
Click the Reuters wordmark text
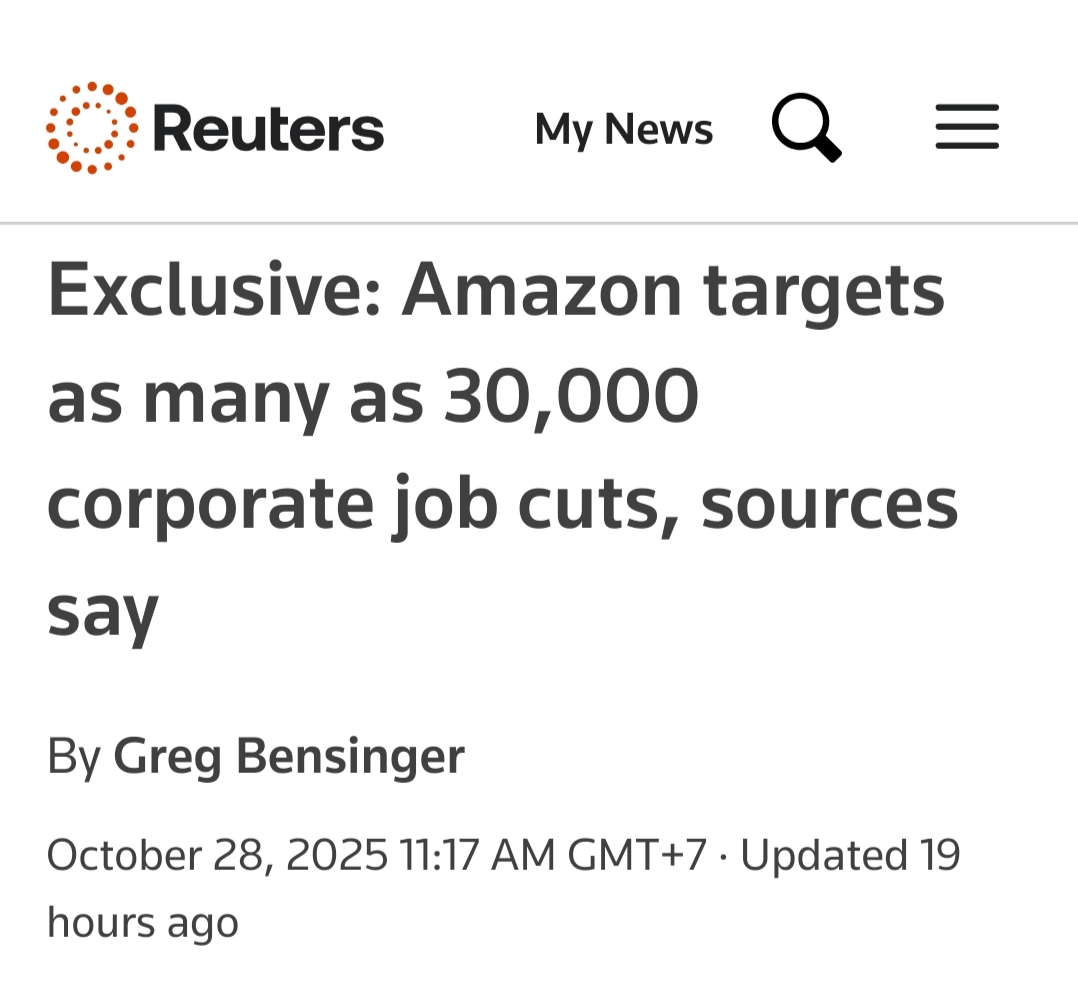pyautogui.click(x=268, y=130)
